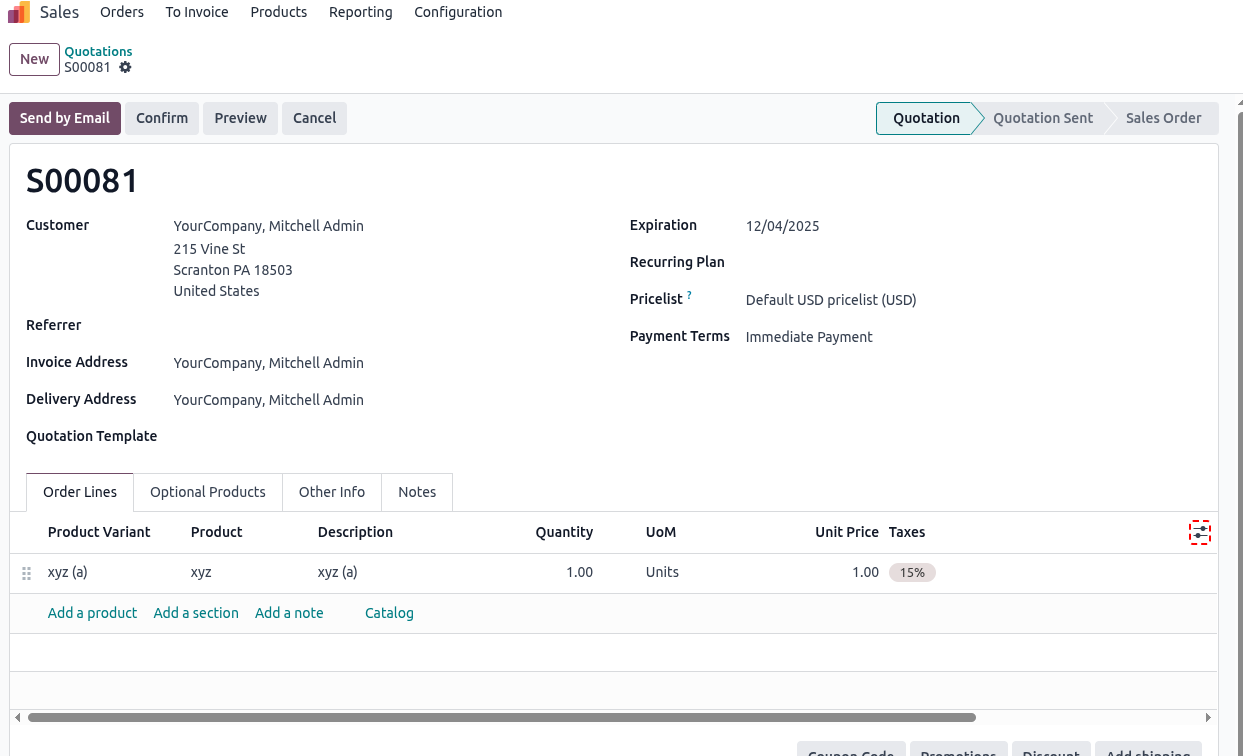Expand the Configuration menu

(458, 12)
